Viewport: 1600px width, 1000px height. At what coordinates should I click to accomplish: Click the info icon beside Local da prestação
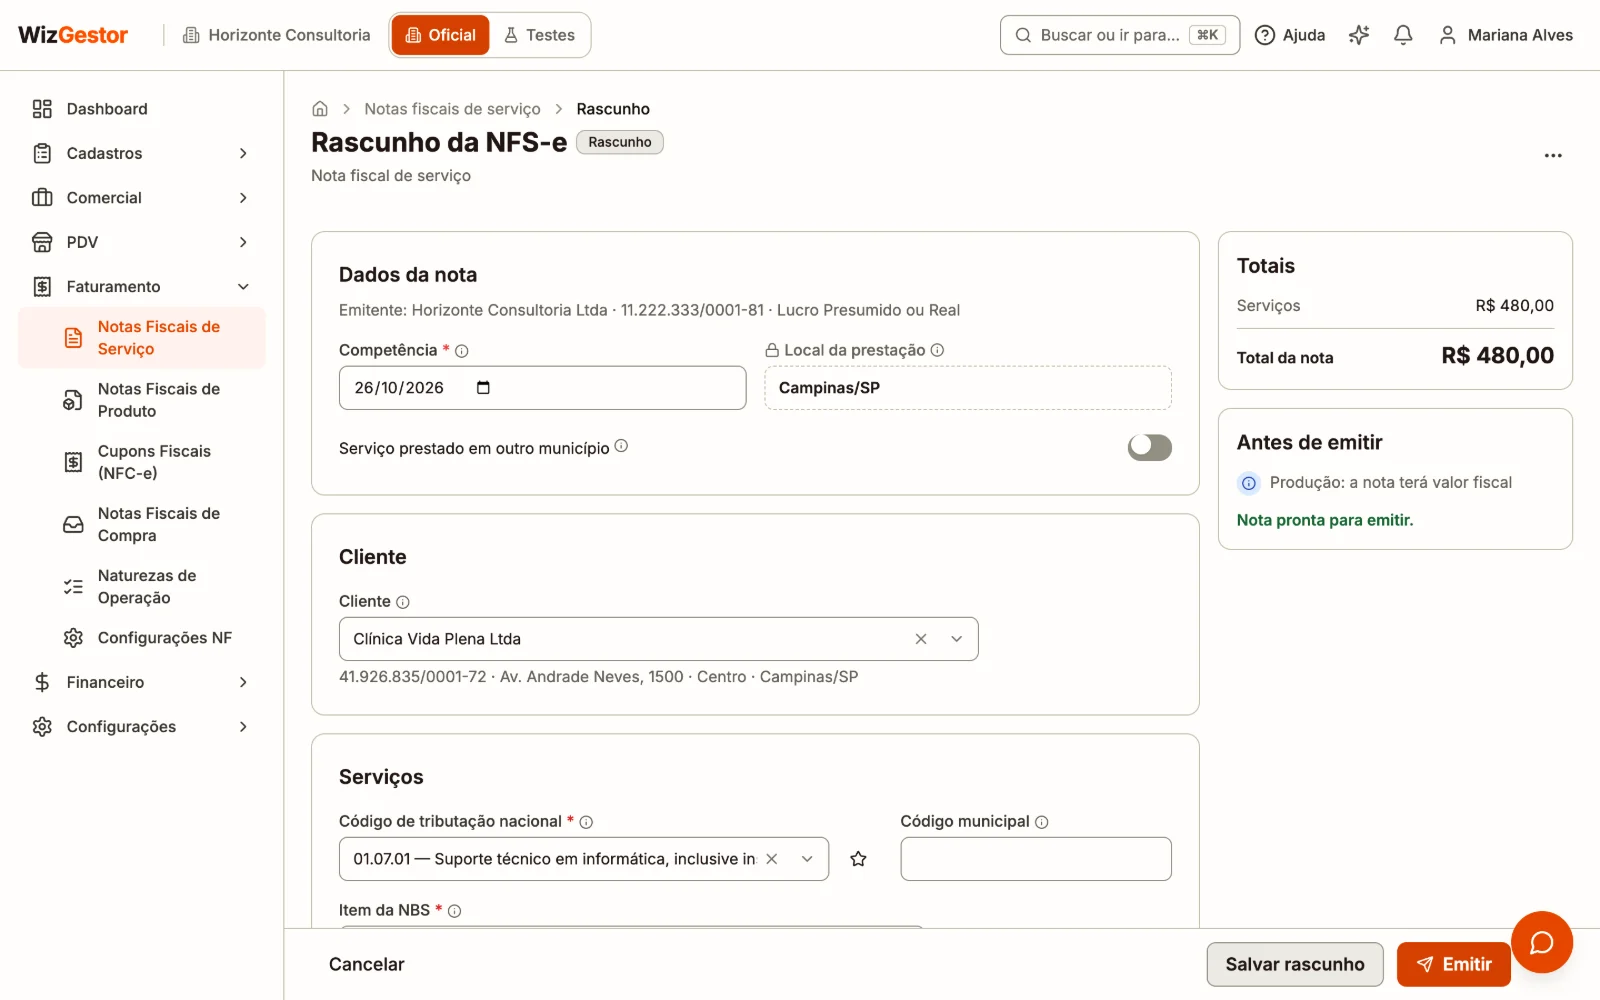(x=937, y=350)
